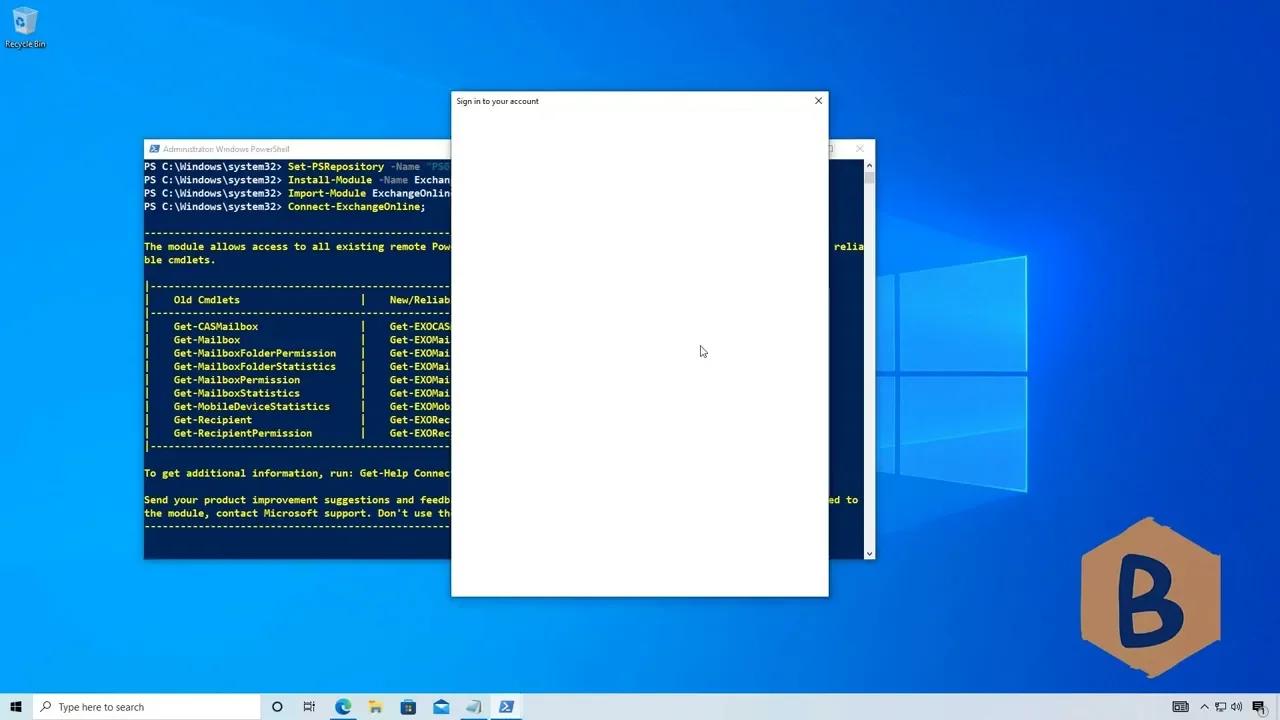Screen dimensions: 1280x720
Task: Open the volume control in tray
Action: tap(1237, 707)
